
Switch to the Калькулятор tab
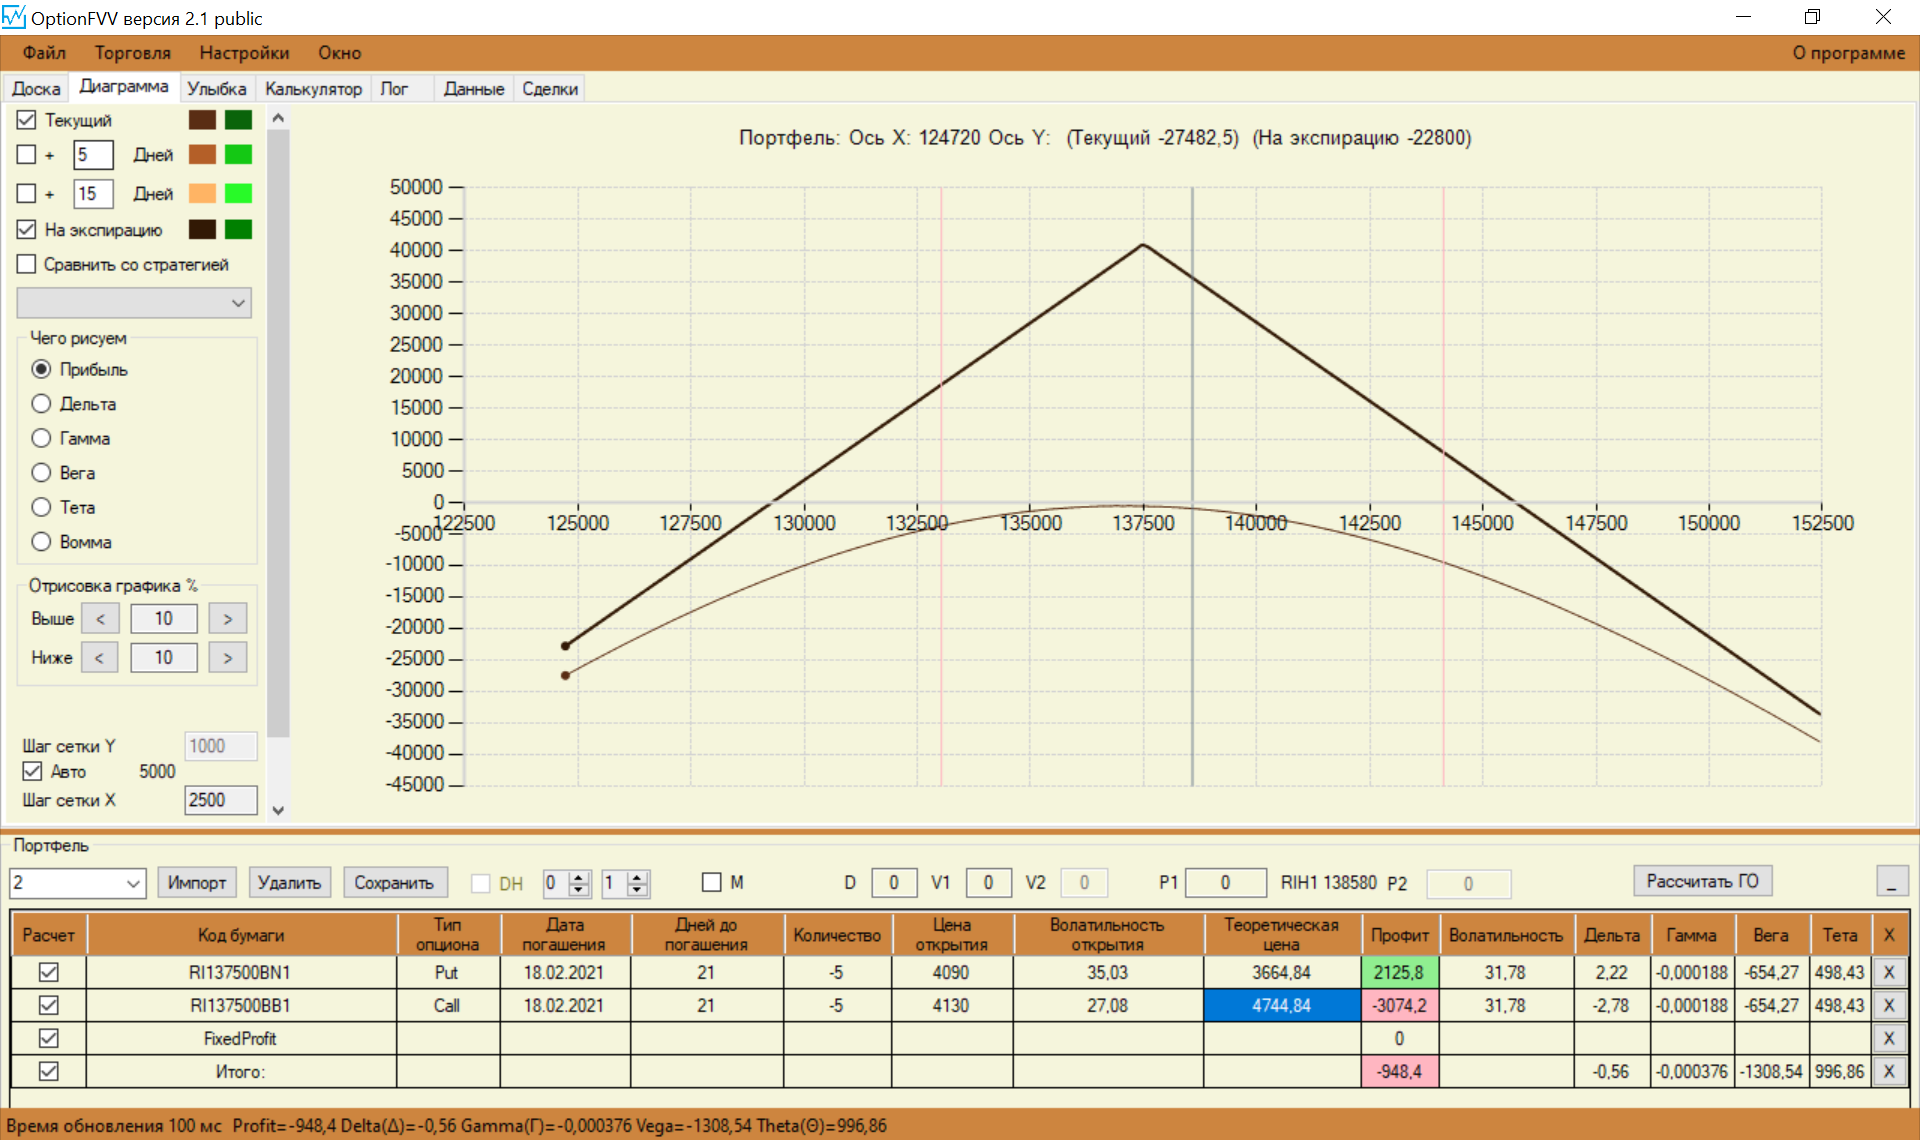(313, 89)
